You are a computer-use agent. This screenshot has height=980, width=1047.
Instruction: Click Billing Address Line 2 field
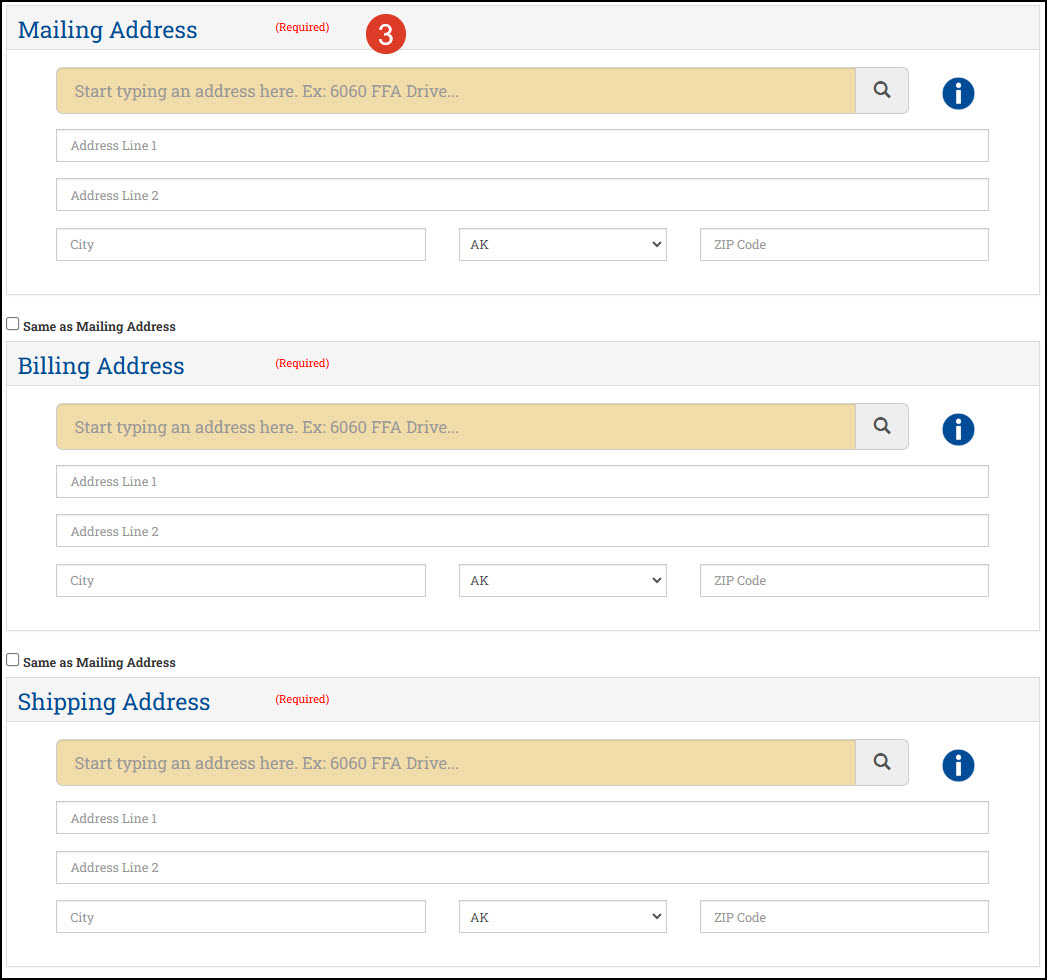(522, 531)
